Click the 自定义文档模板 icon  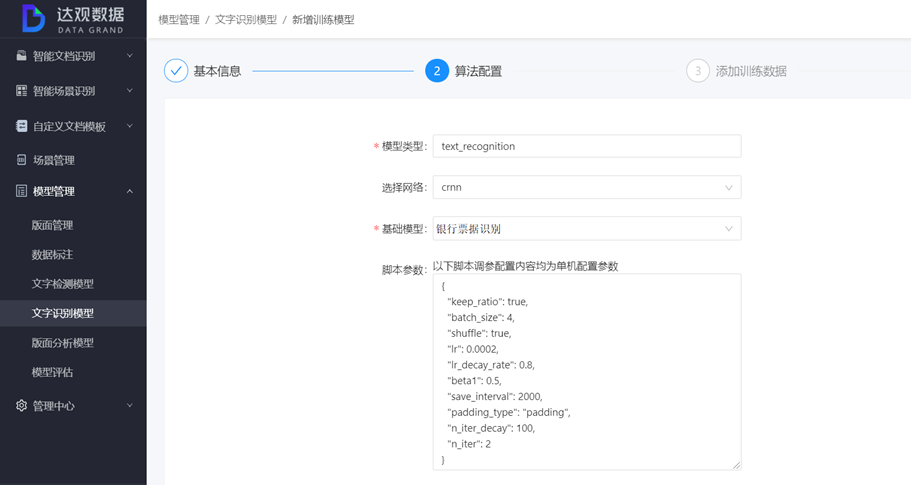pyautogui.click(x=21, y=126)
